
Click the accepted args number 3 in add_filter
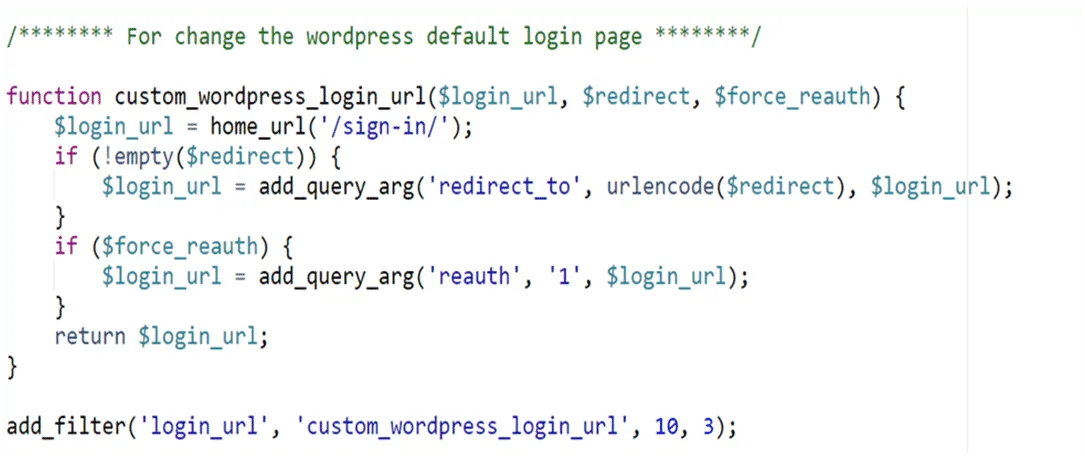(708, 427)
